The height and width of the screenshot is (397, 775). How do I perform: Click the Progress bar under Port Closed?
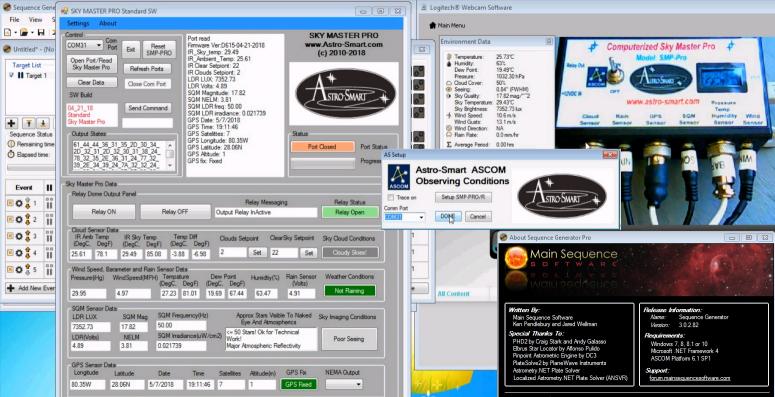pyautogui.click(x=322, y=163)
